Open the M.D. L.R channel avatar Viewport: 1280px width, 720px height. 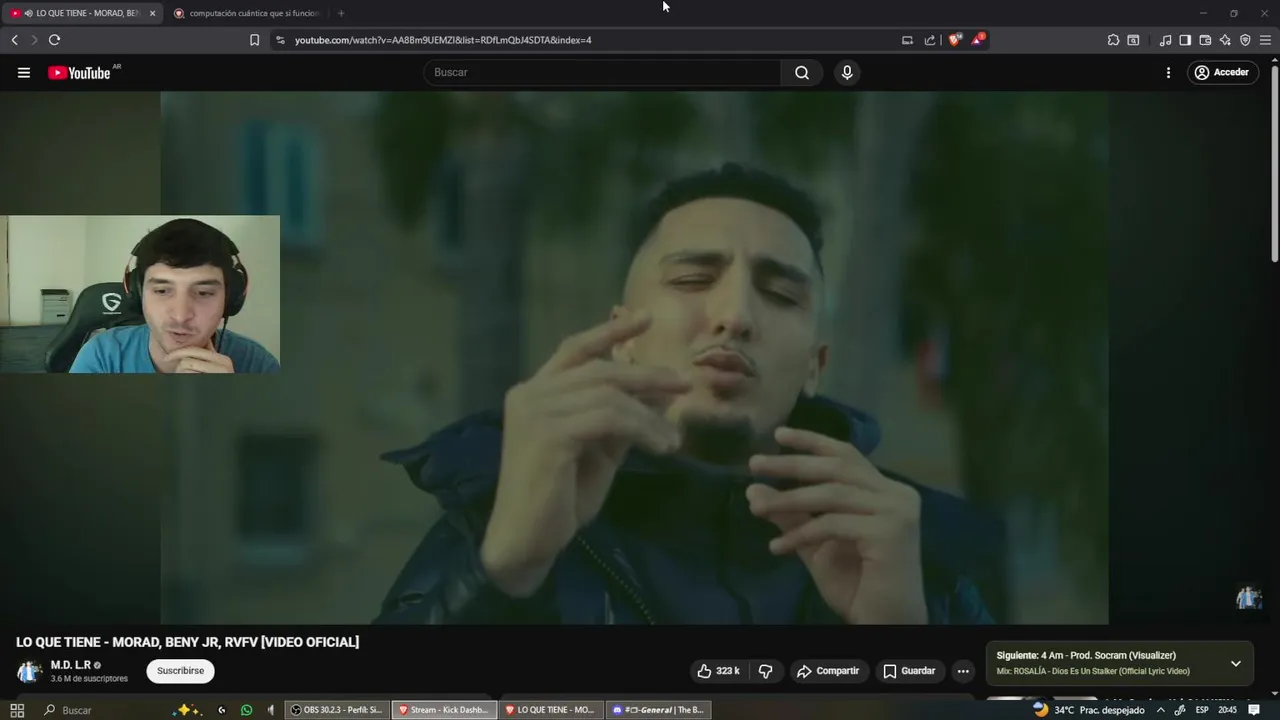coord(29,671)
